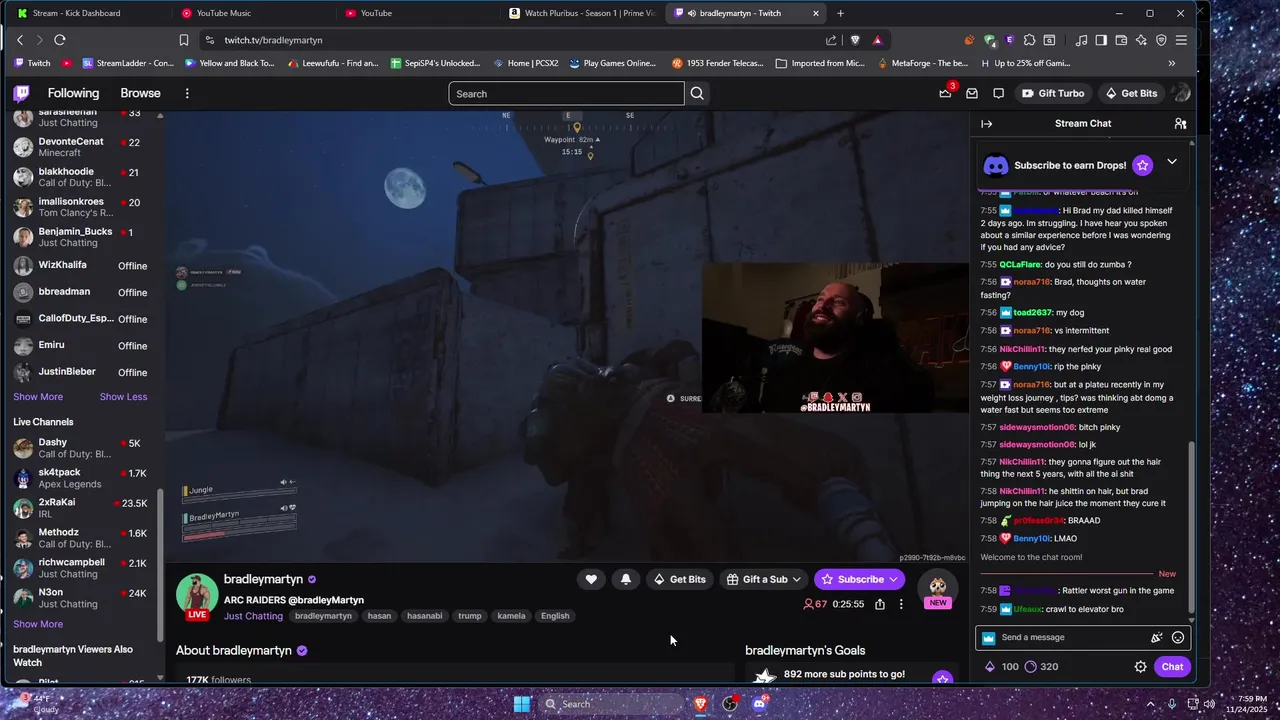Open chat settings gear
Viewport: 1280px width, 720px height.
pyautogui.click(x=1140, y=667)
